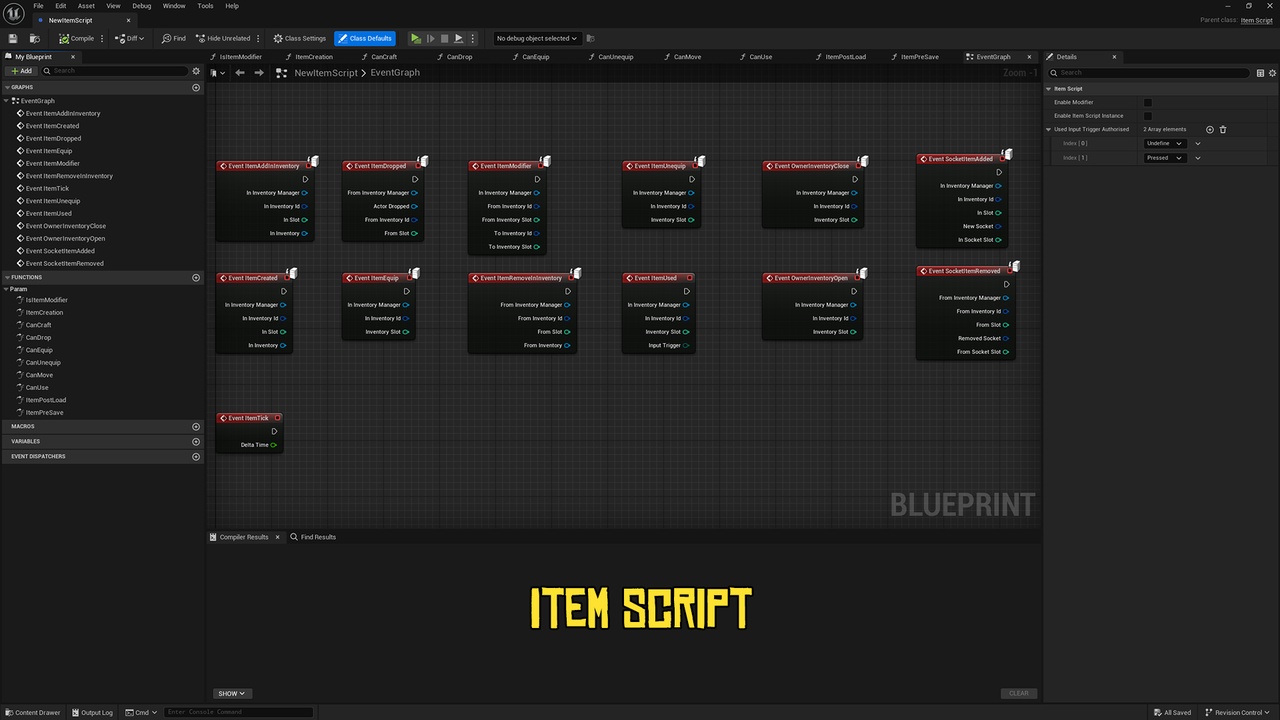This screenshot has width=1280, height=720.
Task: Click the Removed Socket output pin
Action: click(1005, 338)
